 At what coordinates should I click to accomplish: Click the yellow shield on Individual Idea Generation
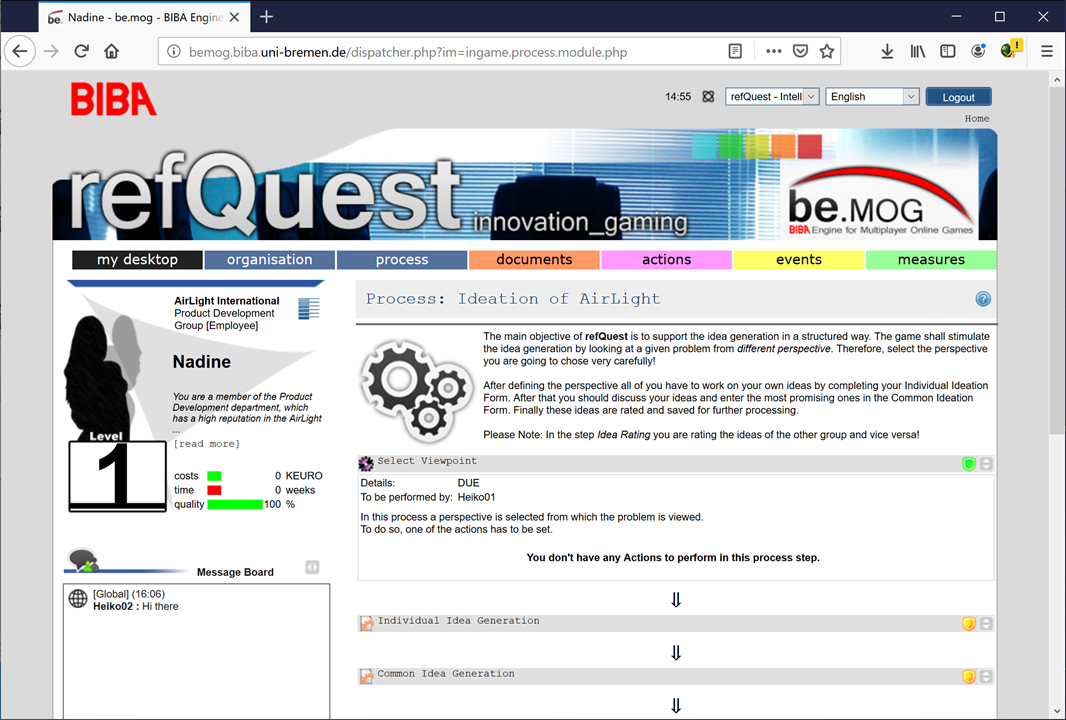pyautogui.click(x=969, y=623)
